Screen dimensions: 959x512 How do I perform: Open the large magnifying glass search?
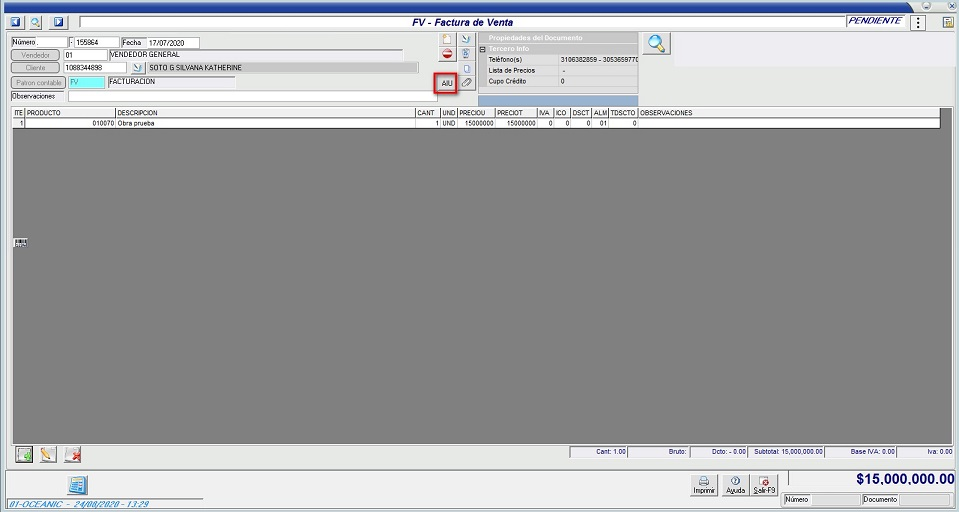point(656,43)
